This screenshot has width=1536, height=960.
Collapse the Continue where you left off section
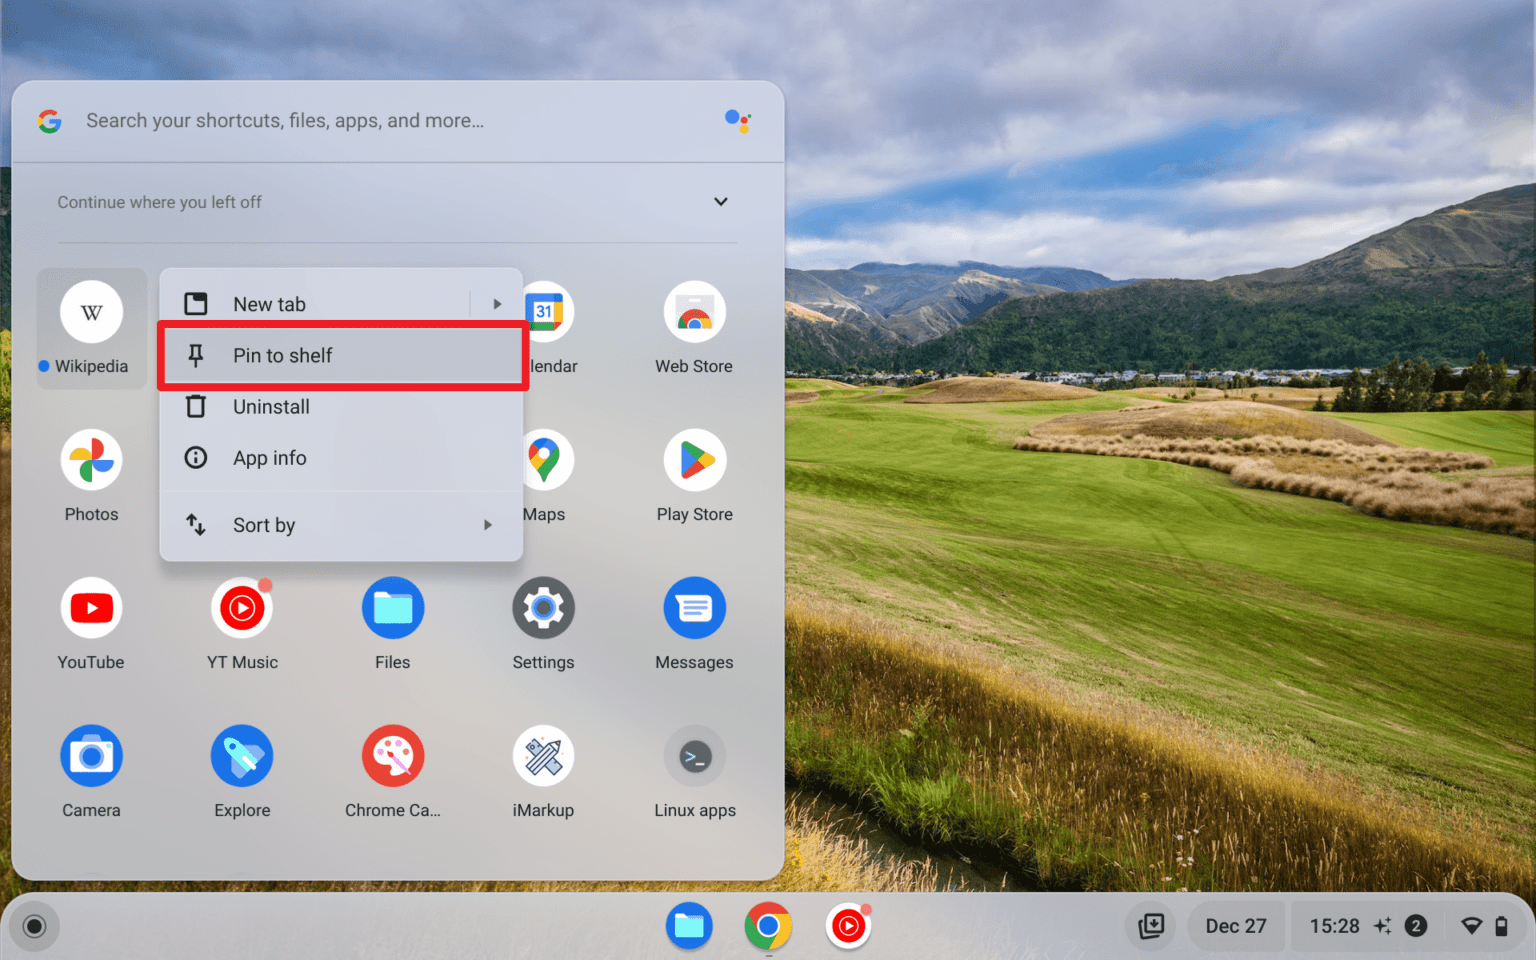720,201
